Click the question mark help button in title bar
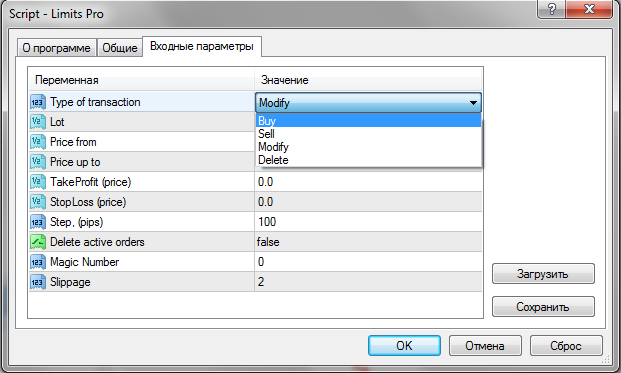The width and height of the screenshot is (621, 373). click(551, 9)
